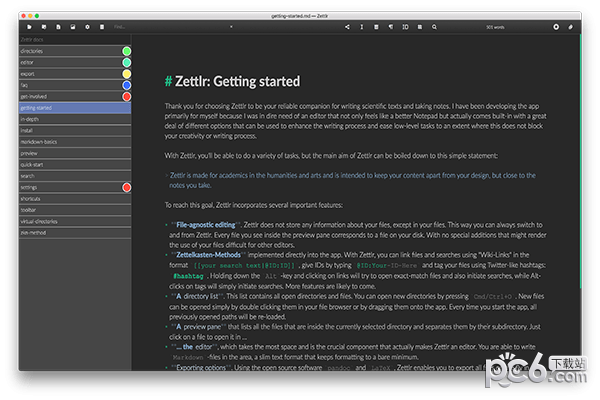Click the blockquote 'Zettlr is made for academics'
The width and height of the screenshot is (600, 400).
[x=352, y=180]
